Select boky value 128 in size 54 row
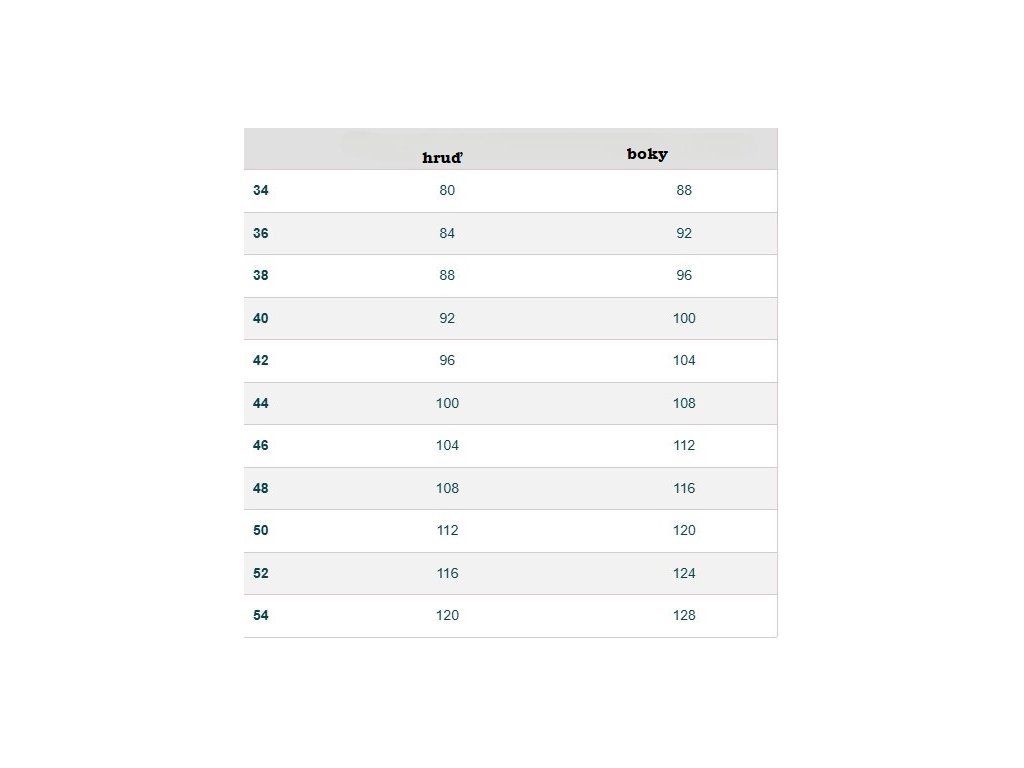1024x768 pixels. (684, 615)
